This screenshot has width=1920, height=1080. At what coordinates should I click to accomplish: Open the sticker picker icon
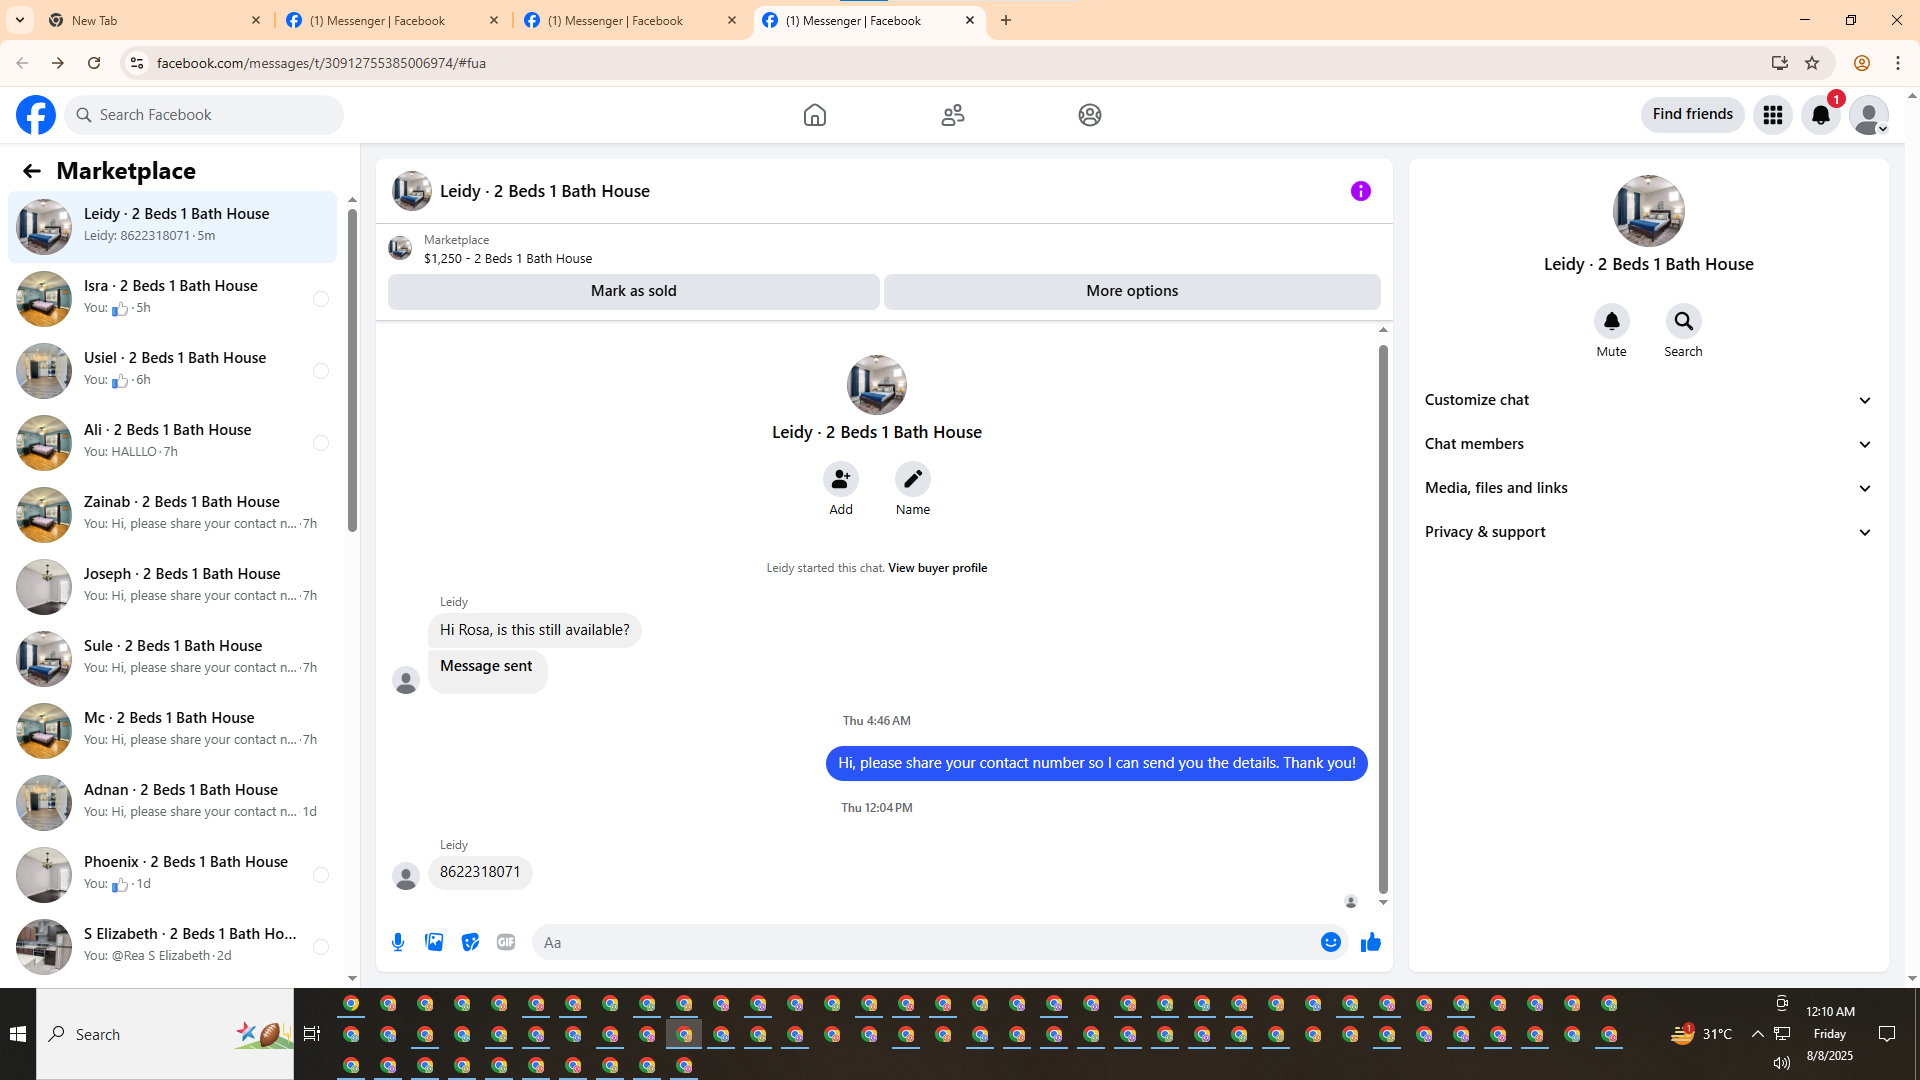(470, 942)
